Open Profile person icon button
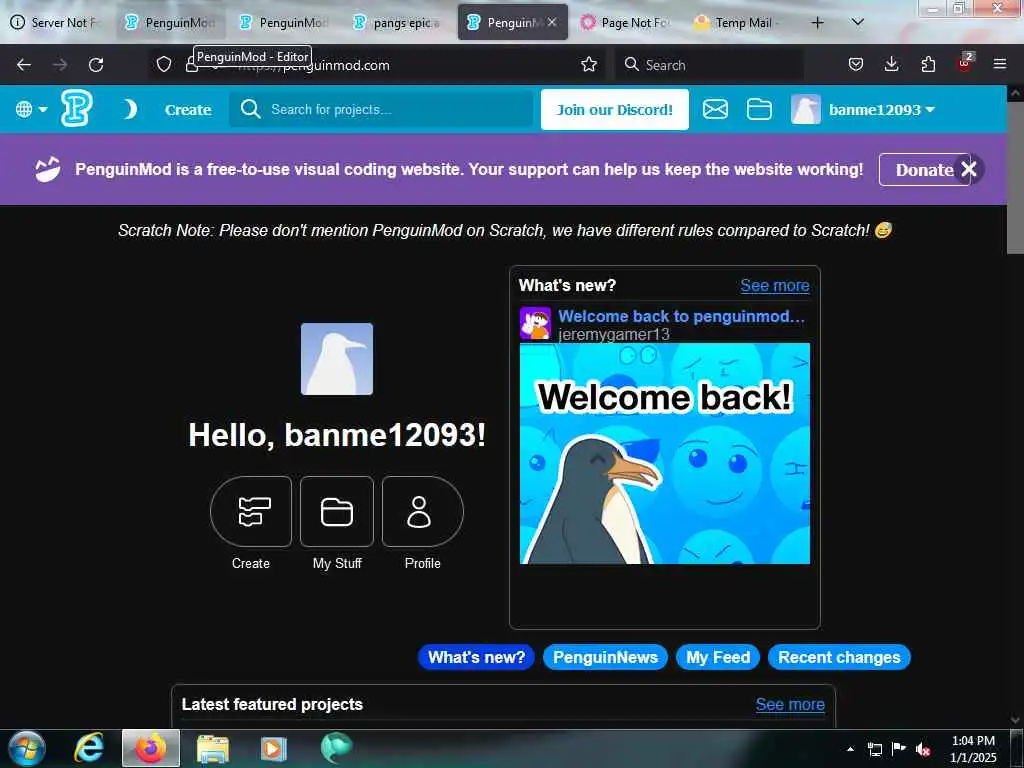The image size is (1024, 768). point(423,511)
